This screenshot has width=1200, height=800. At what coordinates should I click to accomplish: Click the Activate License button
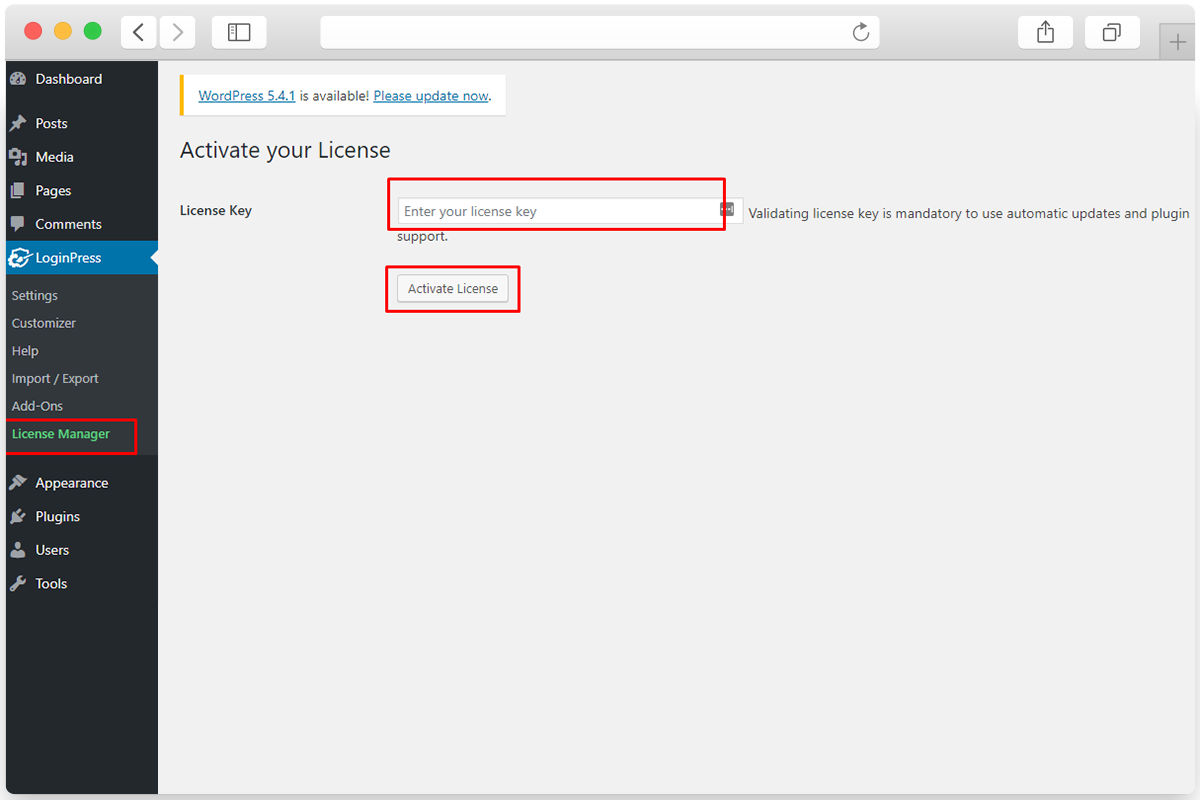453,289
